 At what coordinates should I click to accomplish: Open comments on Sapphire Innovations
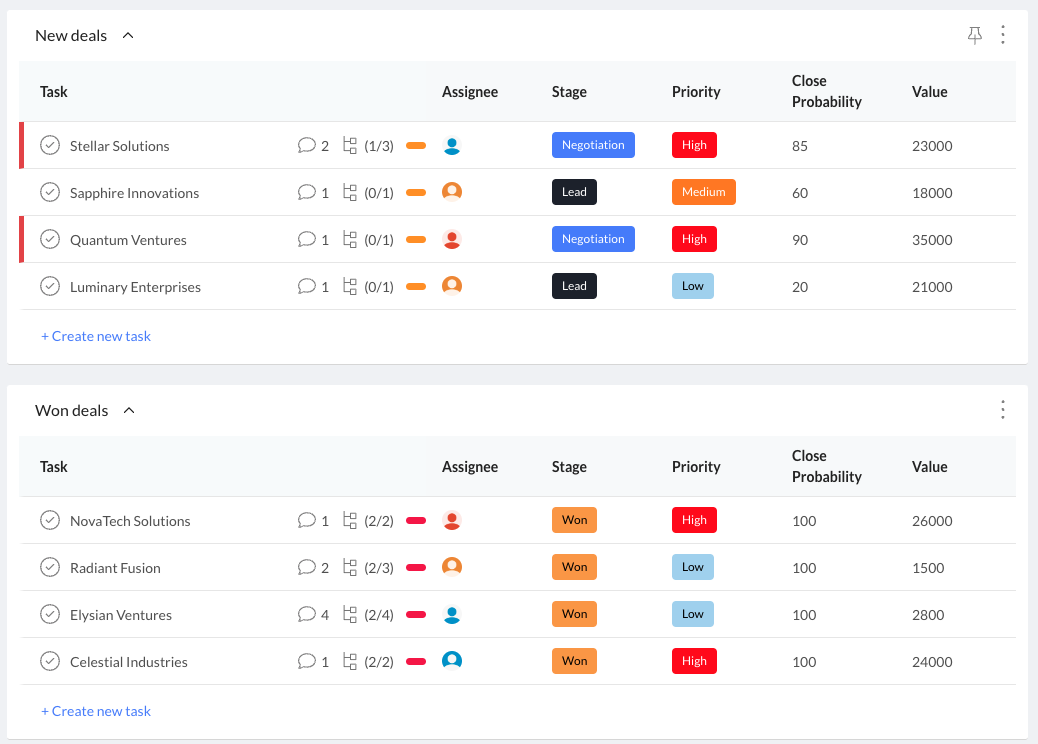[307, 192]
